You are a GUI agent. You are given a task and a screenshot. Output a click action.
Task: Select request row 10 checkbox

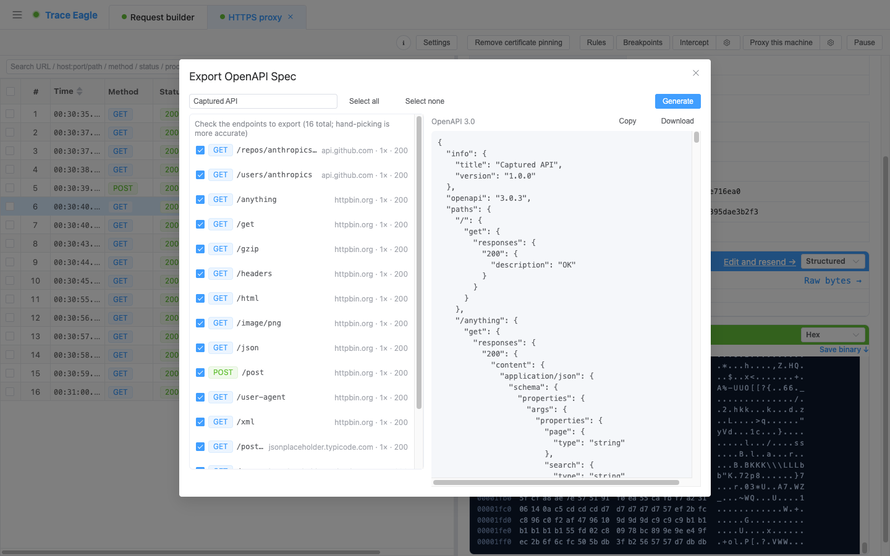tap(10, 281)
